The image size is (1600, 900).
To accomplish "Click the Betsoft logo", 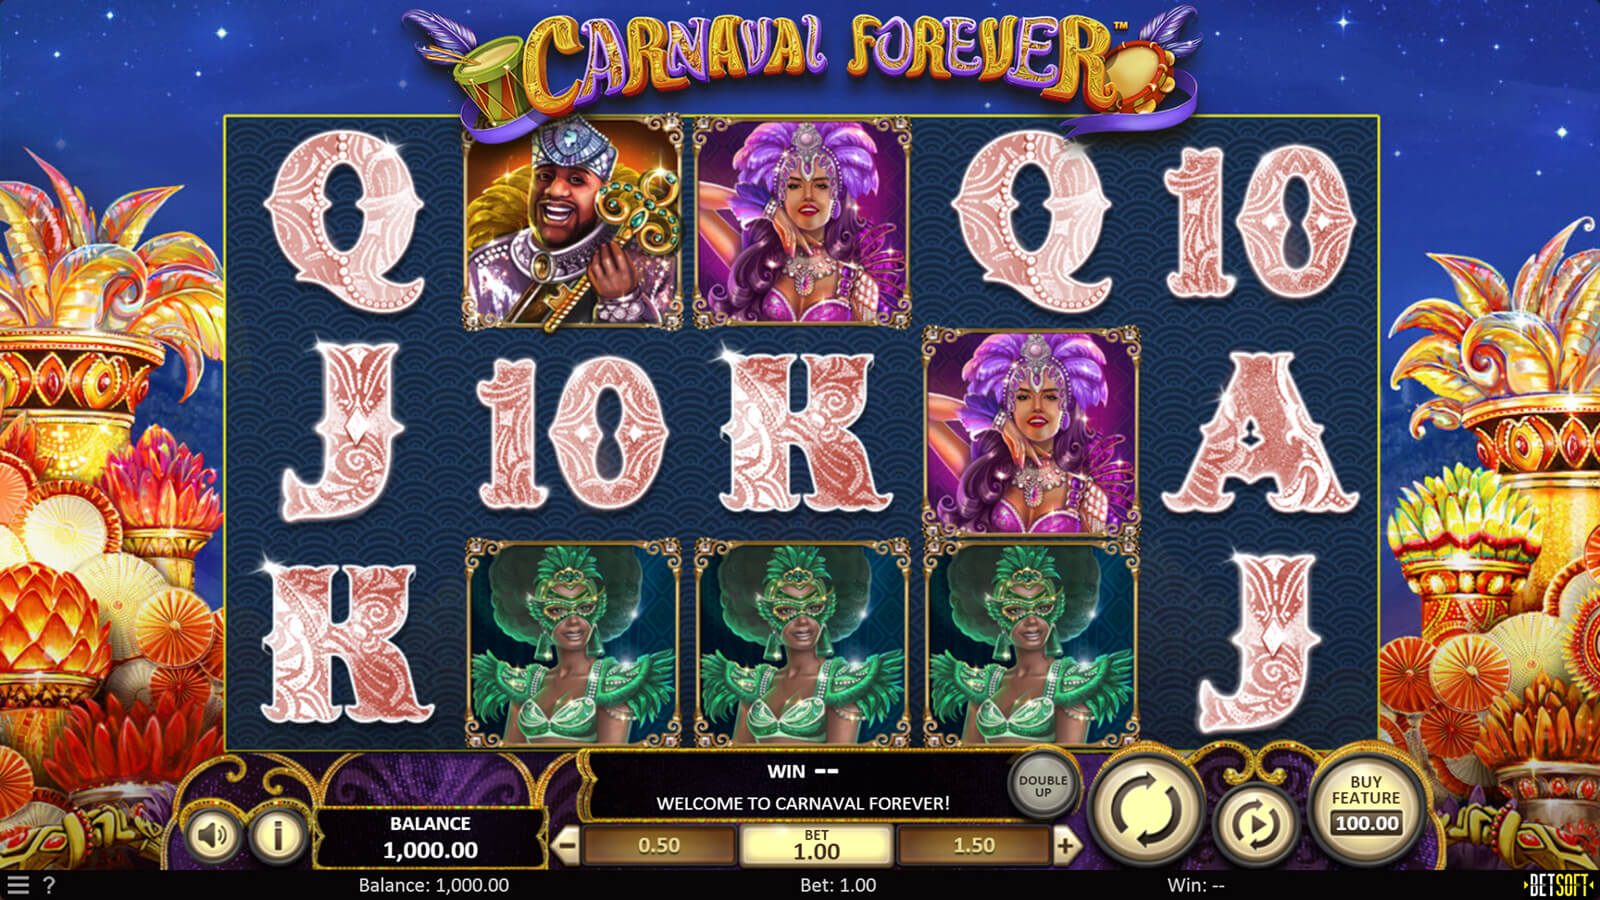I will [1558, 885].
